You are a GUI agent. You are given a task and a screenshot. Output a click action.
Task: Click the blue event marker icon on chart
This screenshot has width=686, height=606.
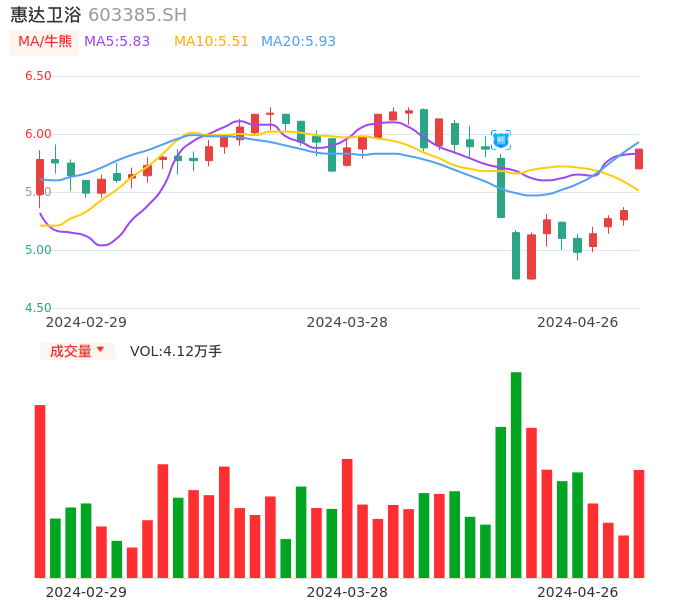pos(501,140)
